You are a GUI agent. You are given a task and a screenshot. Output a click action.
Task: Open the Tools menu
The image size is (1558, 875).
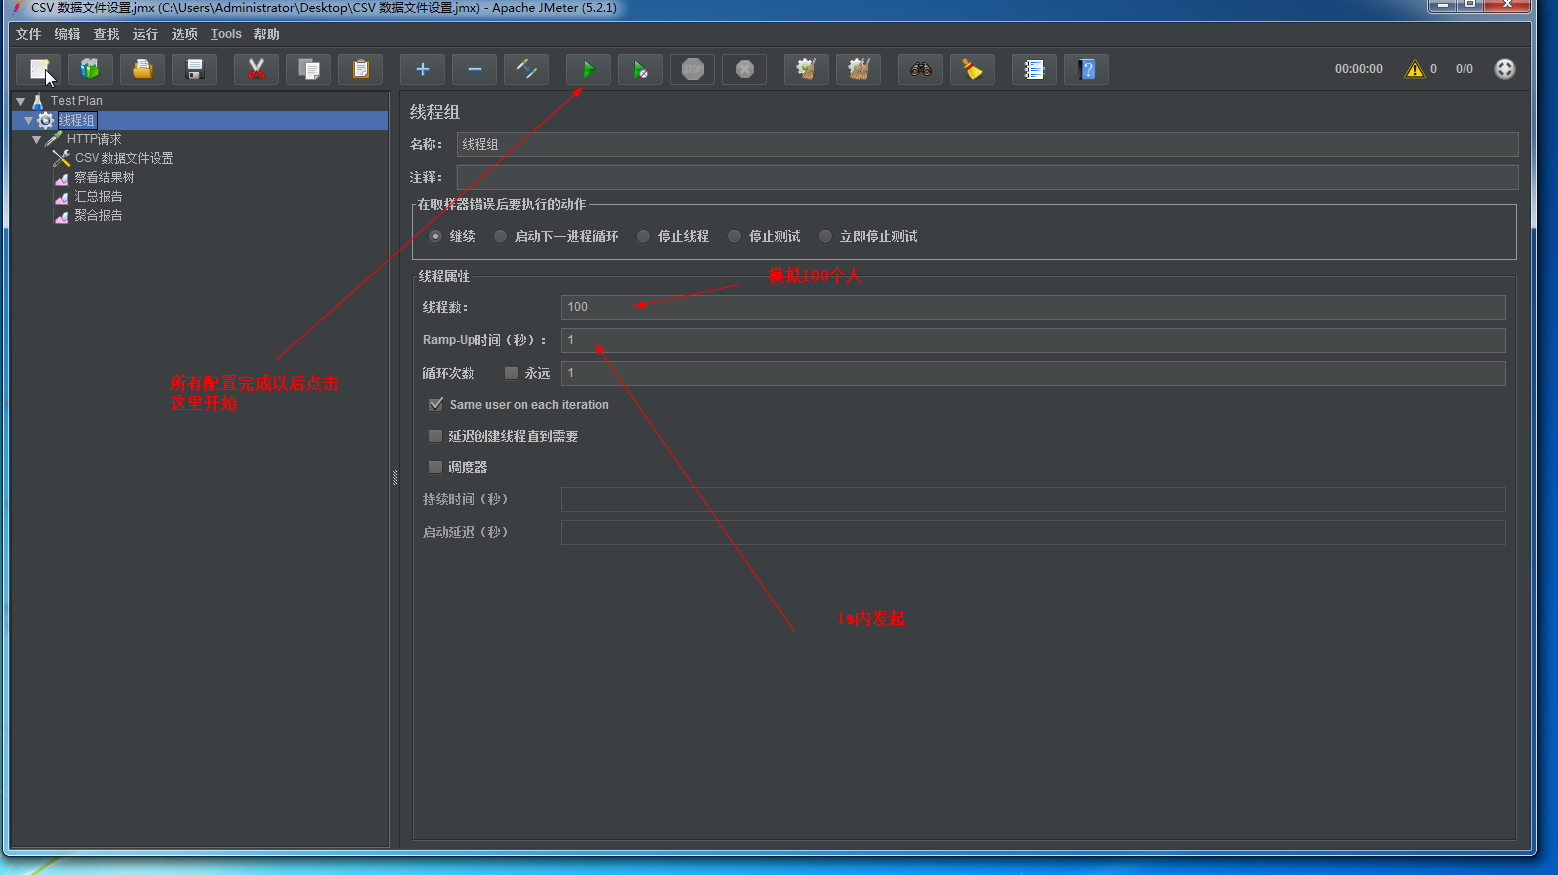tap(226, 34)
